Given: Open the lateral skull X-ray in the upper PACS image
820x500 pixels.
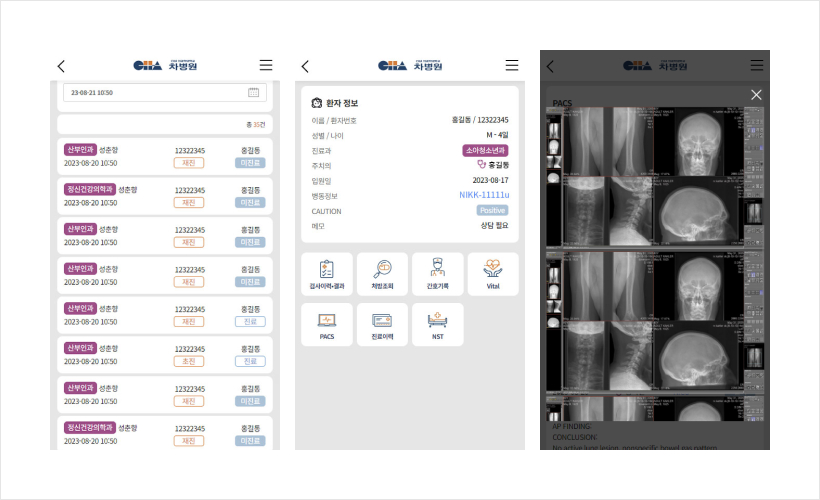Looking at the screenshot, I should tap(699, 211).
